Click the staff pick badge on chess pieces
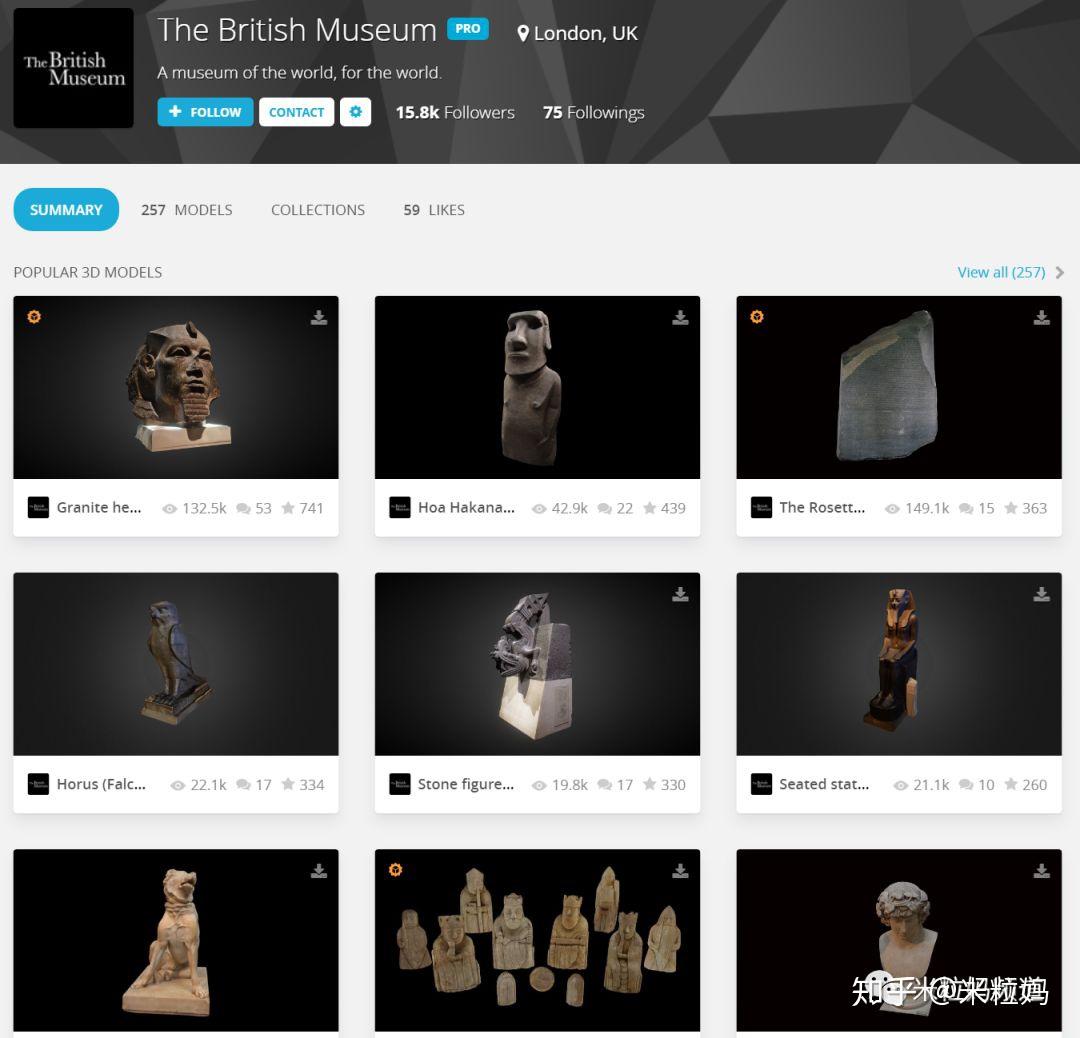 (x=395, y=869)
